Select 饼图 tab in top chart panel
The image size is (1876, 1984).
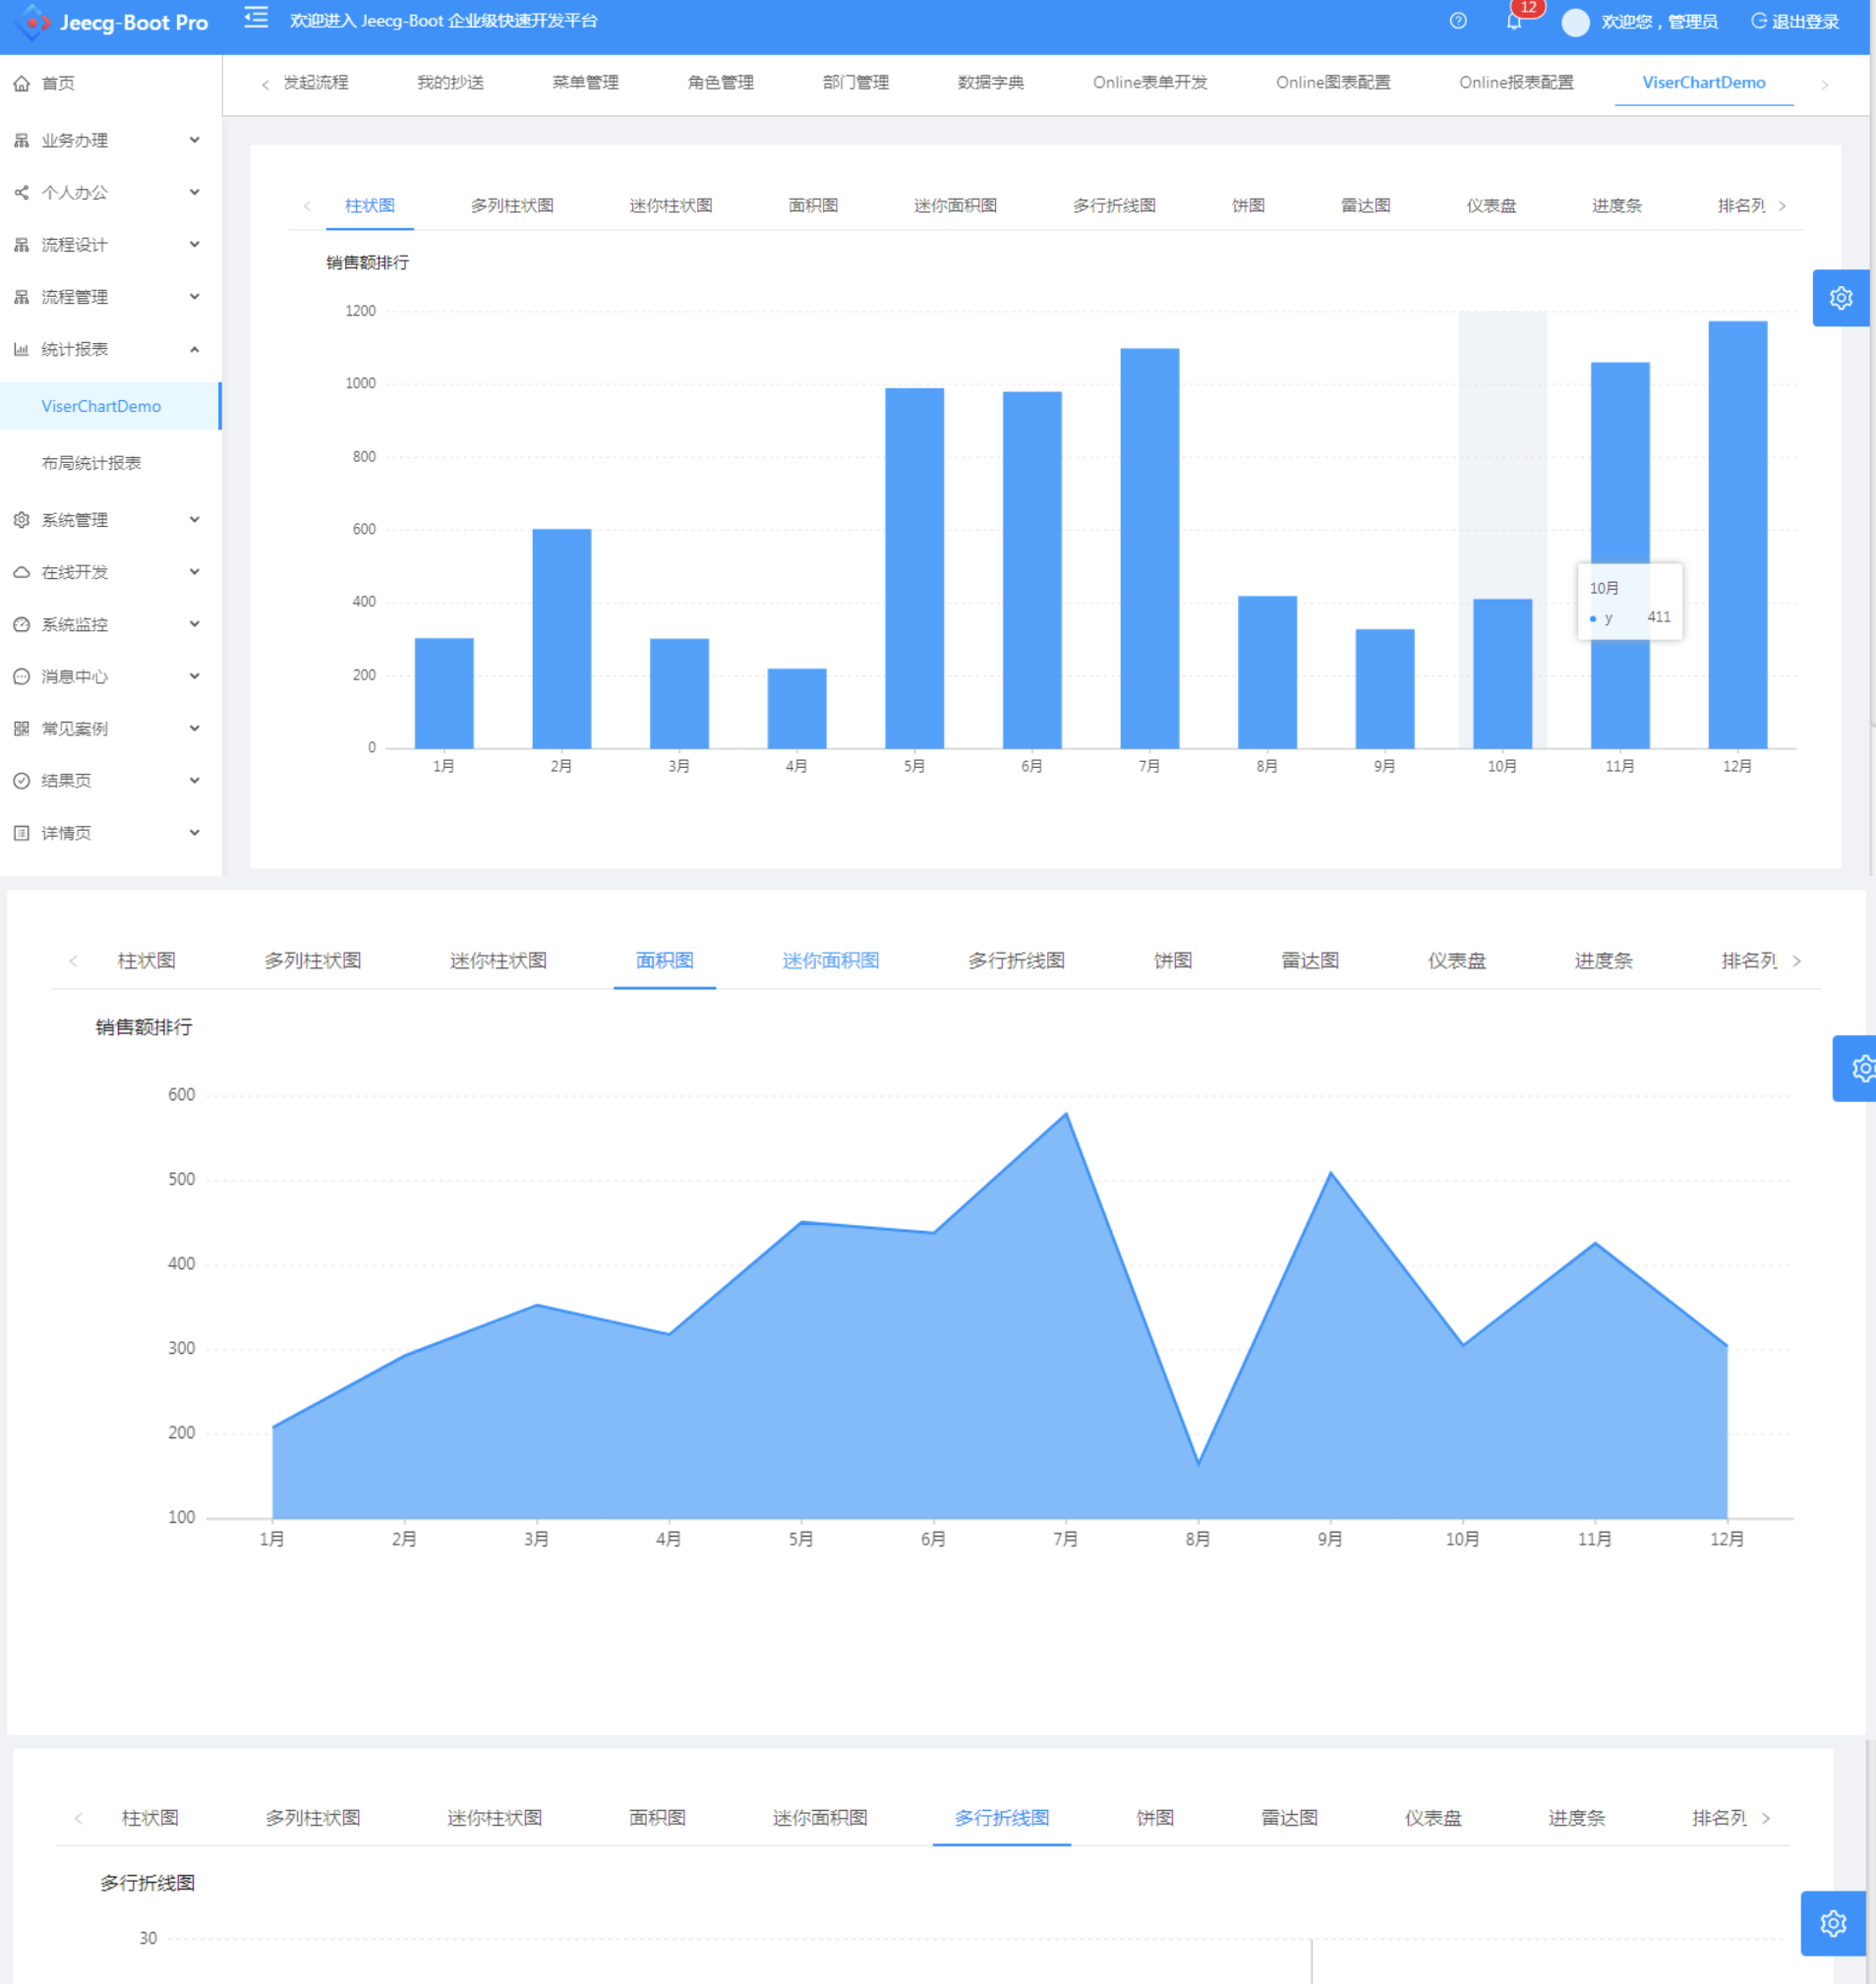1248,206
